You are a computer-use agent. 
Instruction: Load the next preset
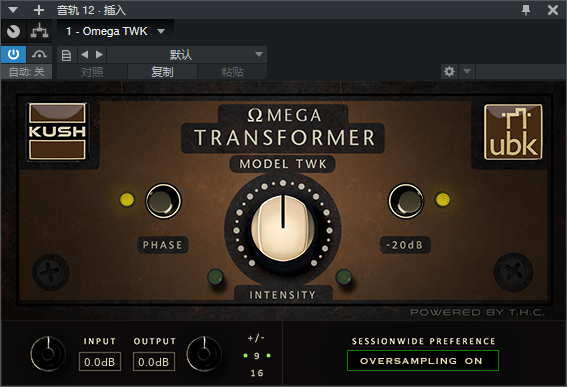click(99, 55)
